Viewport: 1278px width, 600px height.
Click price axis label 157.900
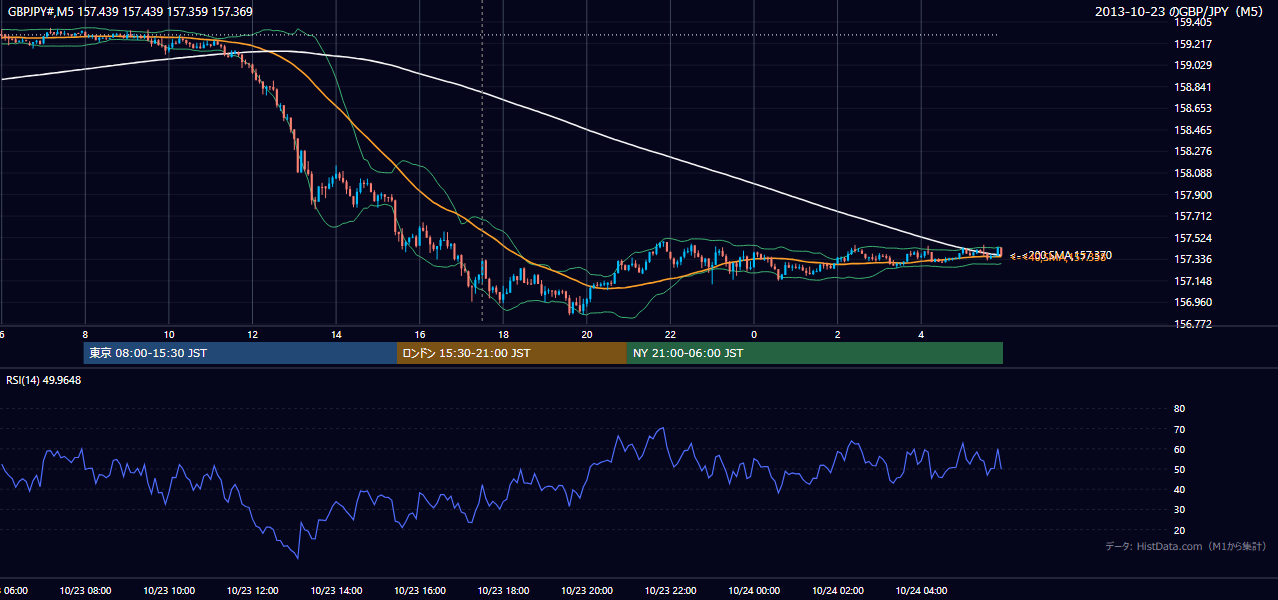pos(1193,195)
